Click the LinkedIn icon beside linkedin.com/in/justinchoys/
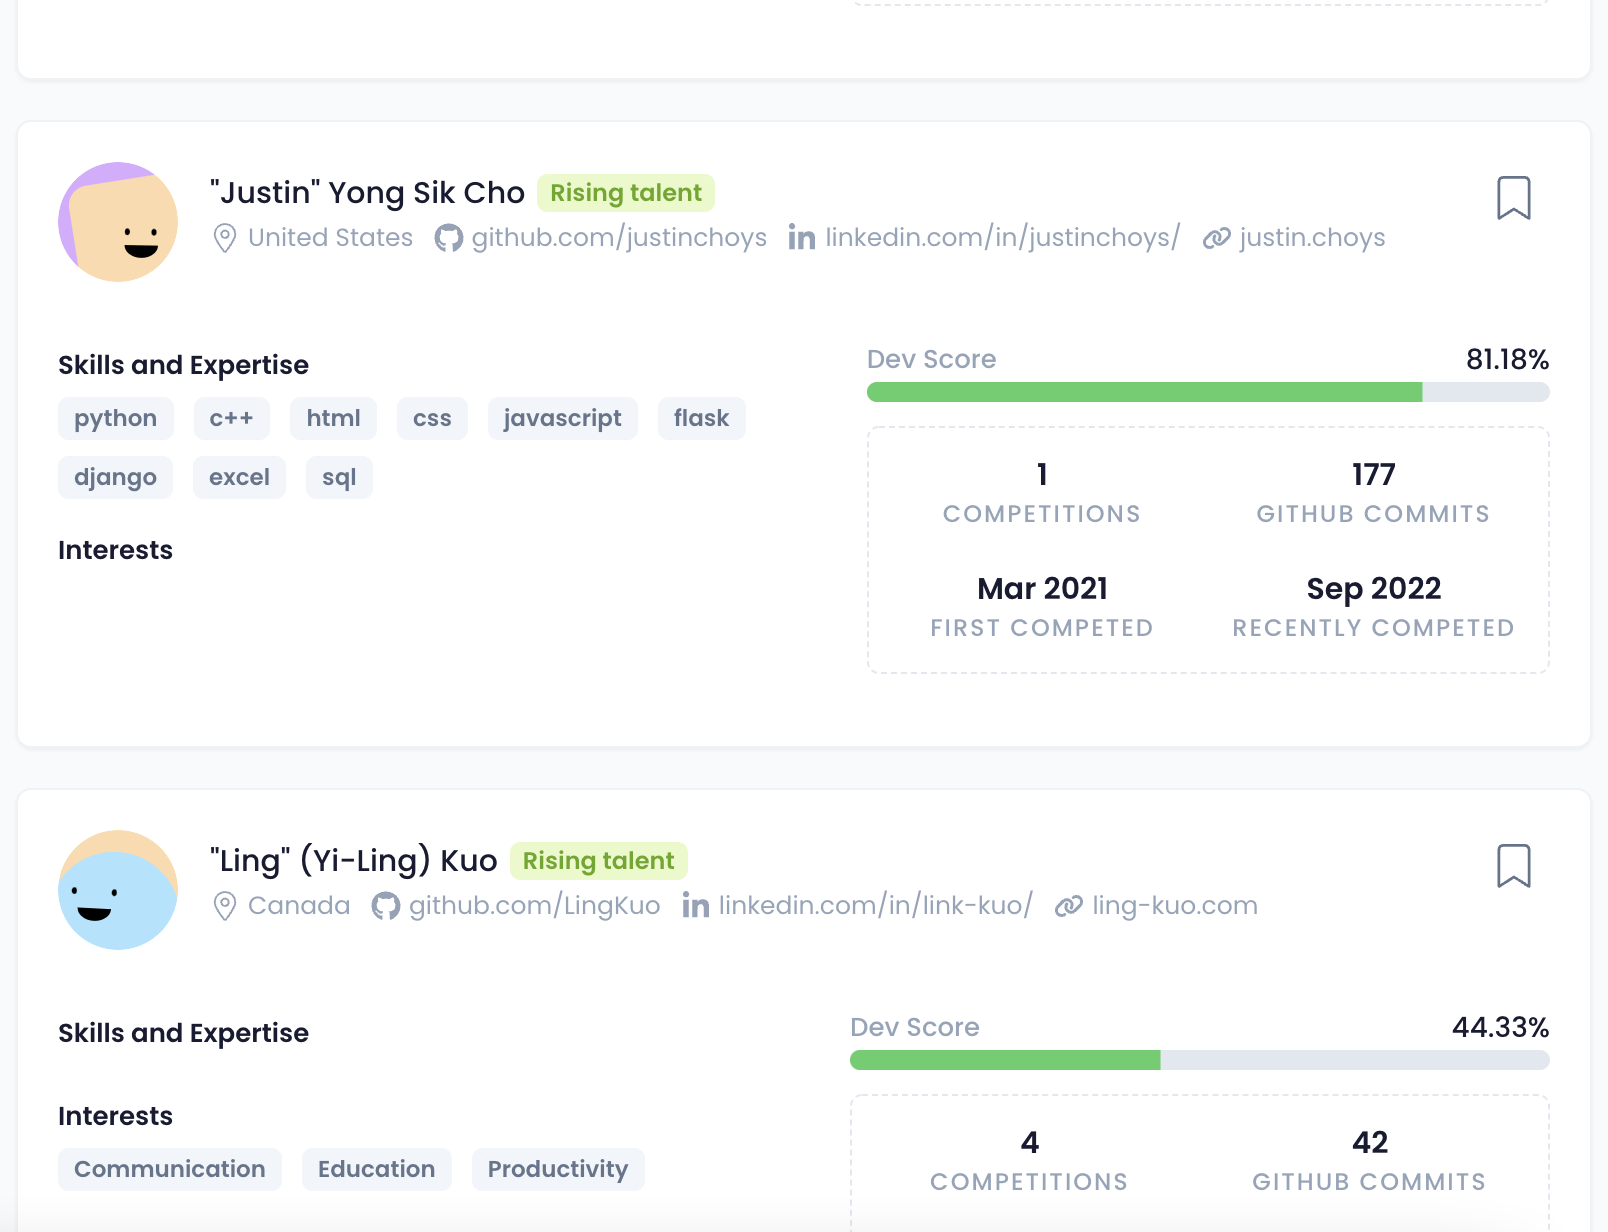Viewport: 1608px width, 1232px height. pos(801,238)
